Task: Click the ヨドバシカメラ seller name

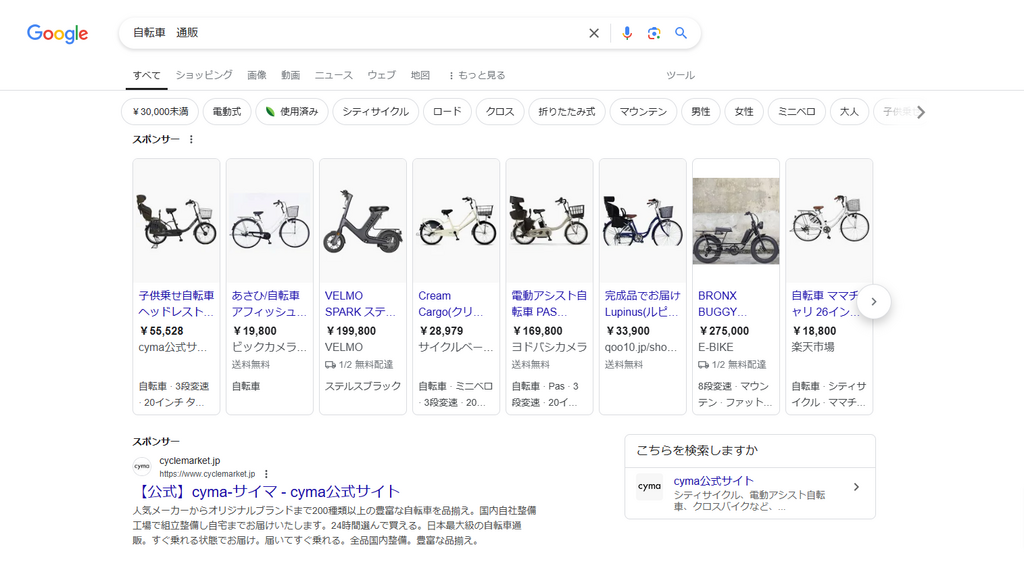Action: pos(549,347)
